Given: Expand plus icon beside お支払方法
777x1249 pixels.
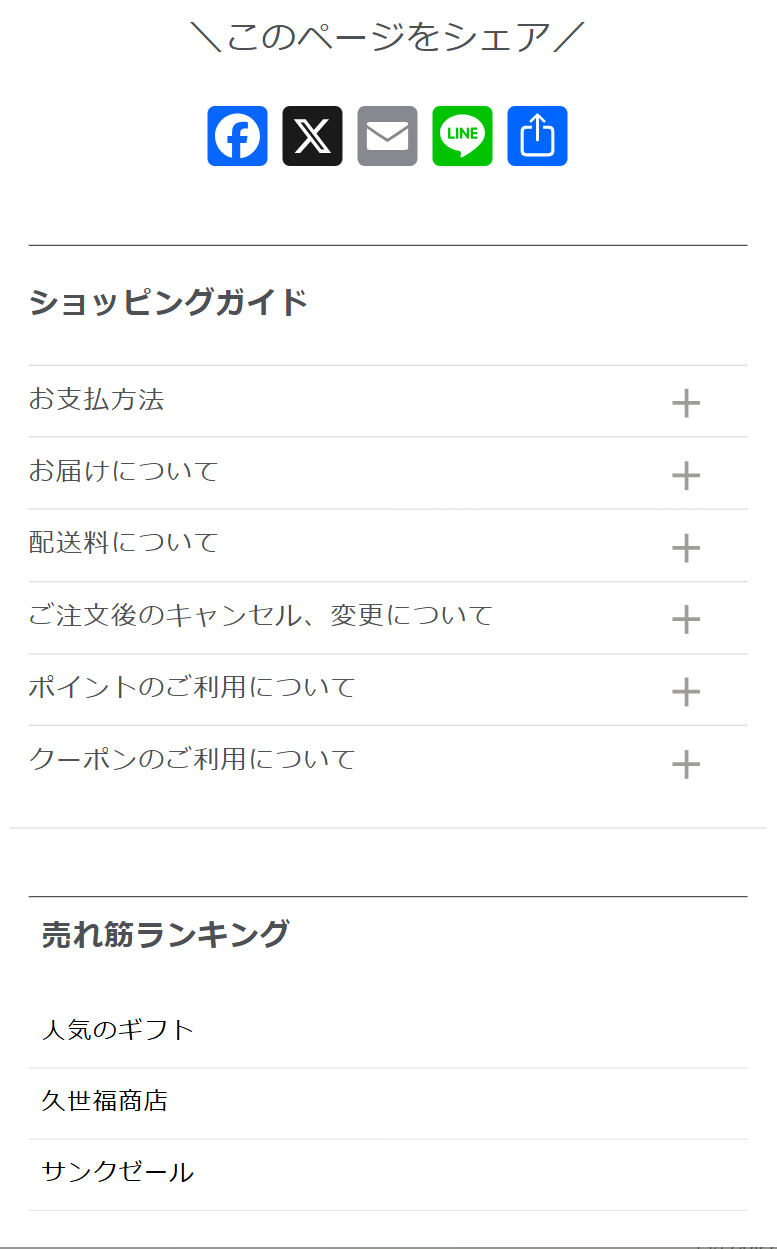Looking at the screenshot, I should click(x=685, y=404).
